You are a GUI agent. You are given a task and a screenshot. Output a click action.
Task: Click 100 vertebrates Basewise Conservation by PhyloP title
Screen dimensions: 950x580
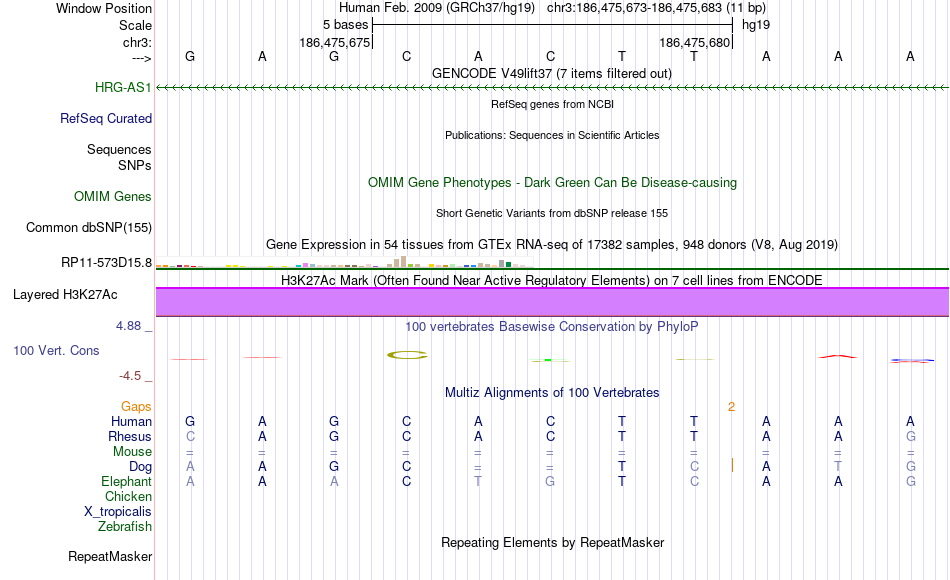552,326
